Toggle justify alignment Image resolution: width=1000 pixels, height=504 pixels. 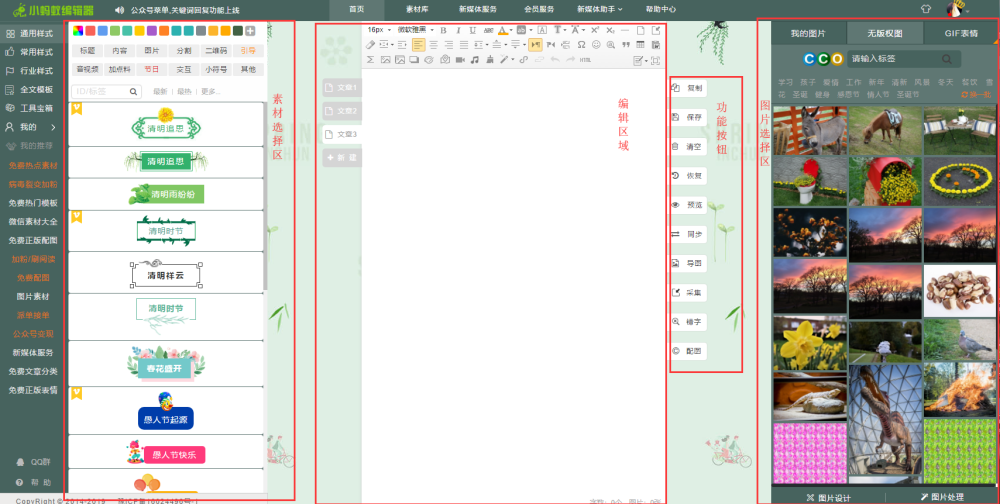[x=464, y=45]
